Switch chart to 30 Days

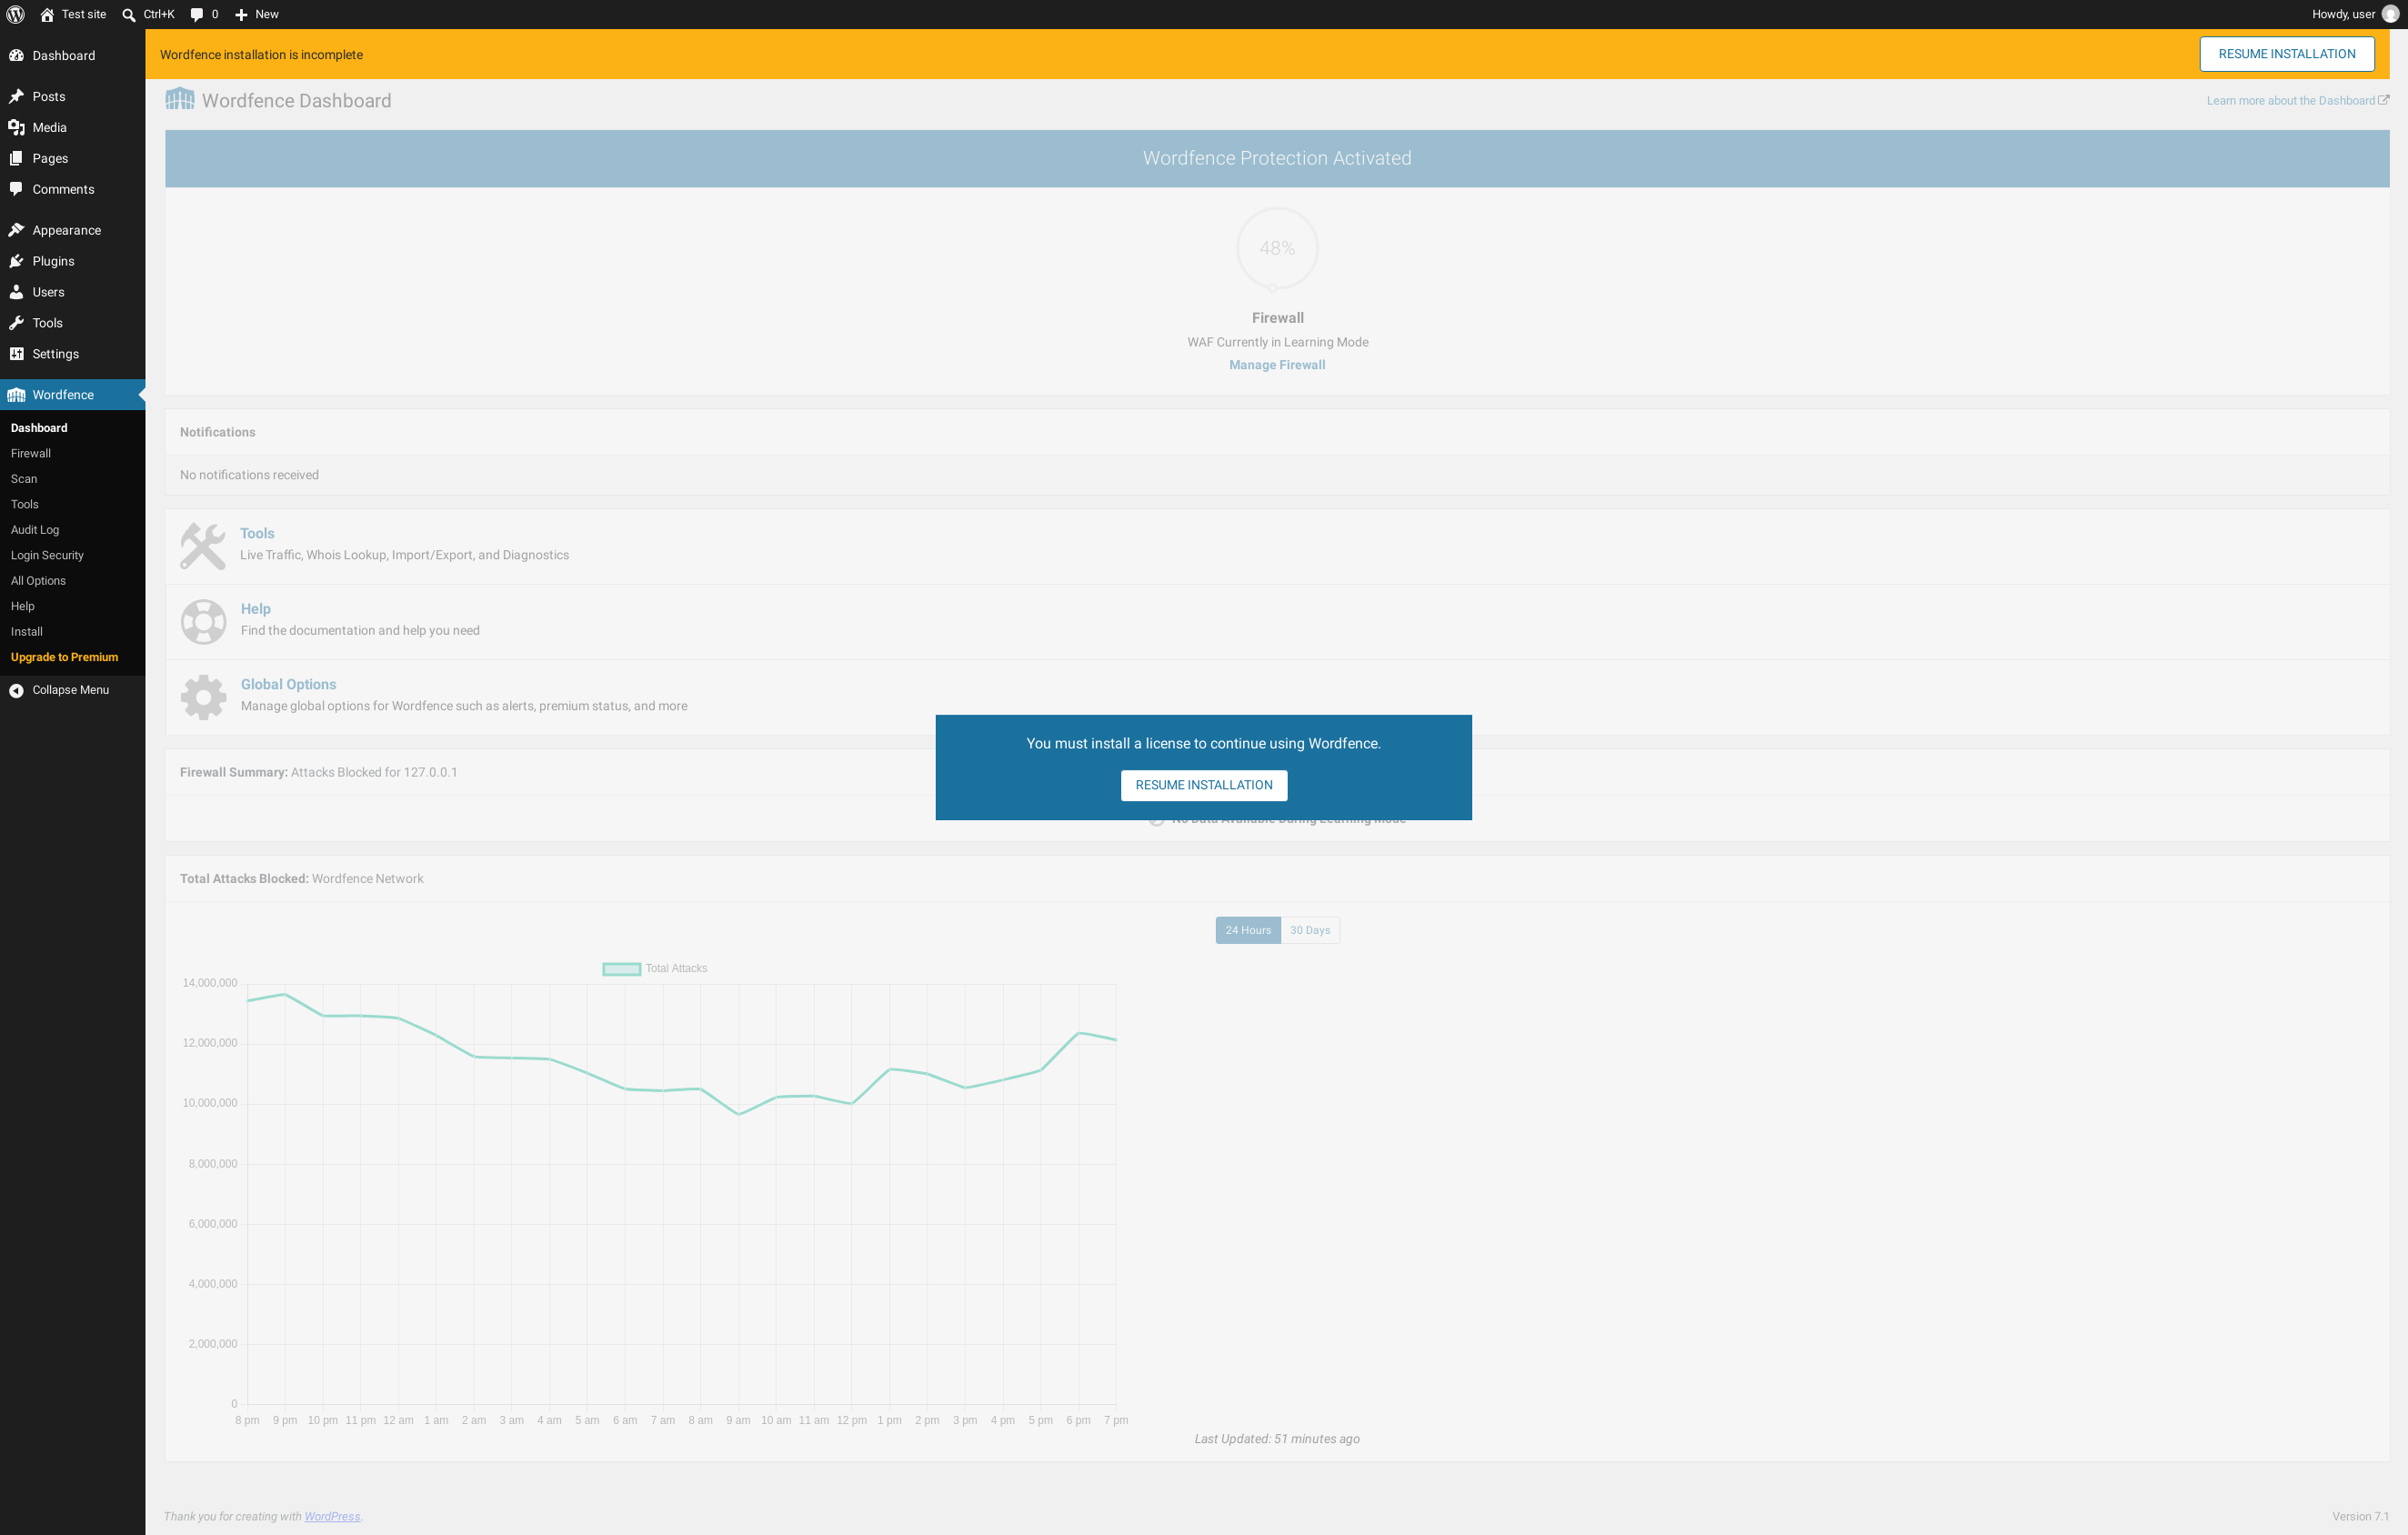pyautogui.click(x=1310, y=930)
